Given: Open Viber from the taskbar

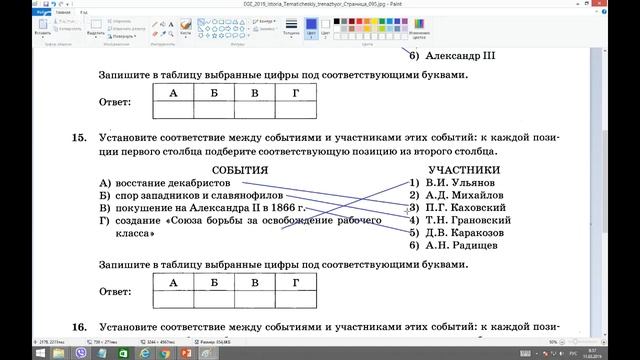Looking at the screenshot, I should pos(81,353).
